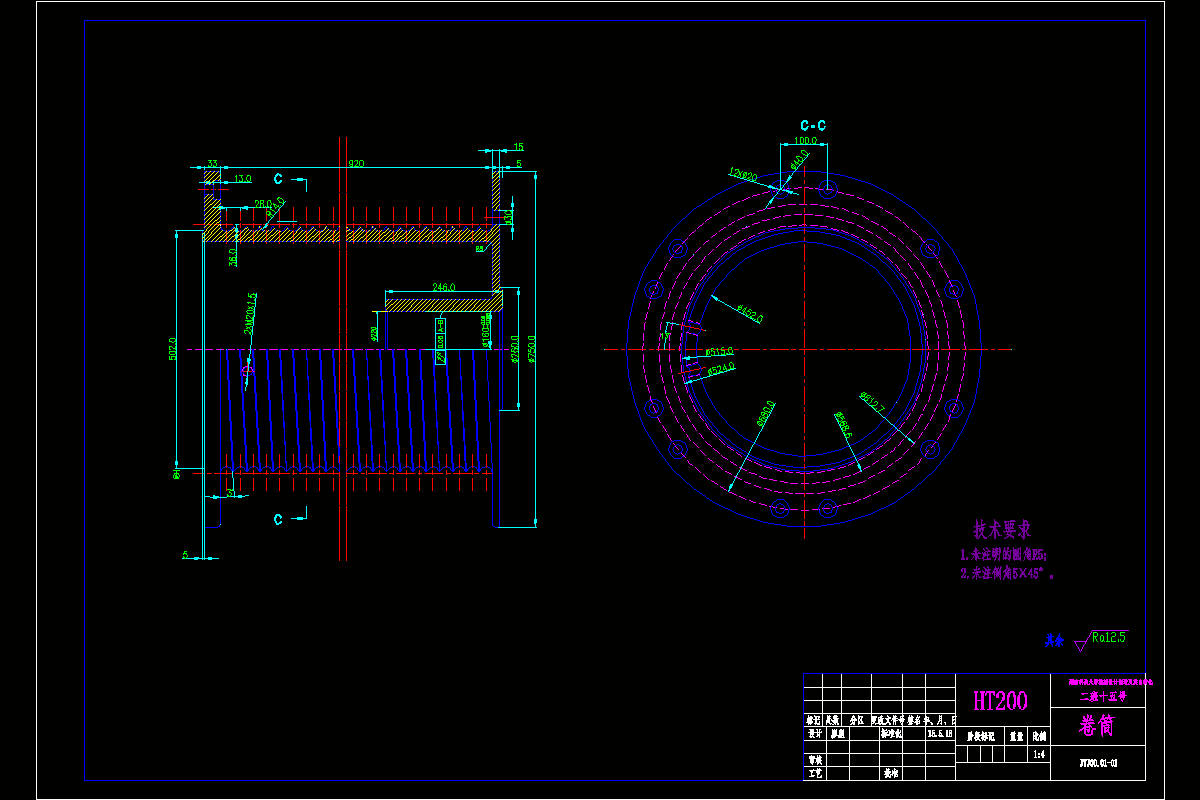Select the ø612.7 diameter dimension
The image size is (1200, 800).
coord(872,400)
